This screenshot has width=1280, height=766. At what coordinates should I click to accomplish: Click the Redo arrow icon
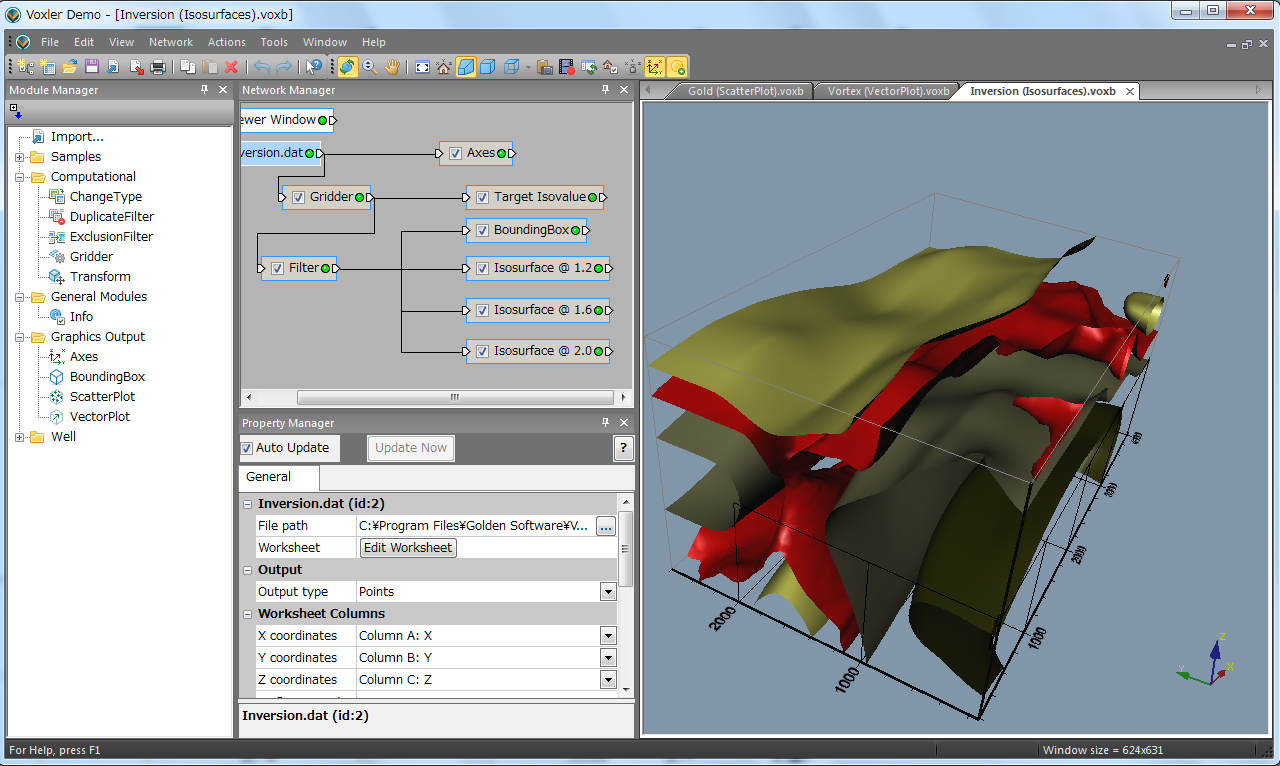tap(284, 67)
